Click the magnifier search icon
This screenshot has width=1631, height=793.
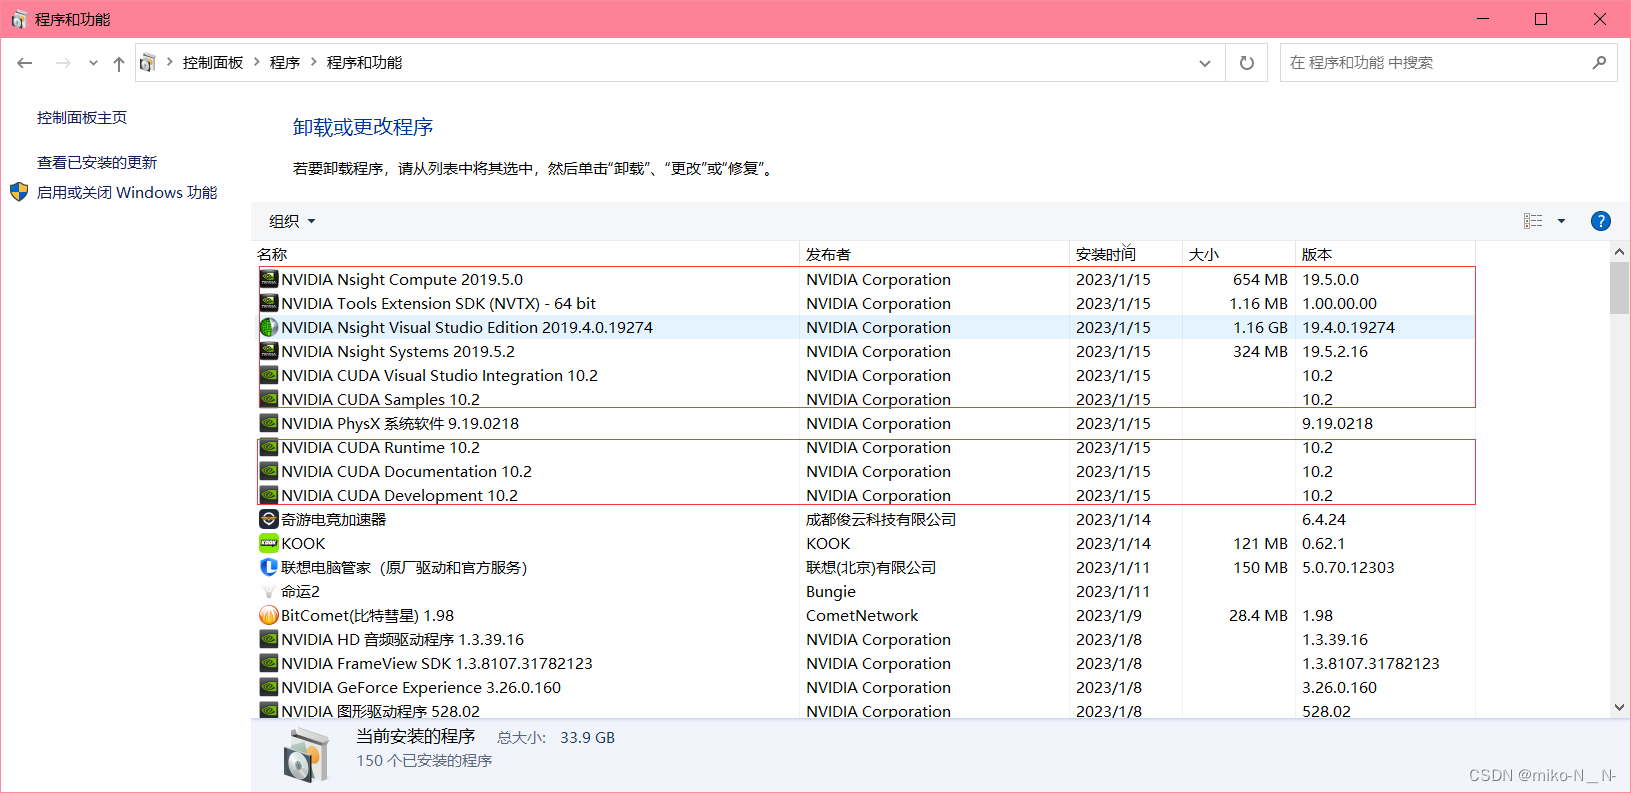click(1599, 63)
